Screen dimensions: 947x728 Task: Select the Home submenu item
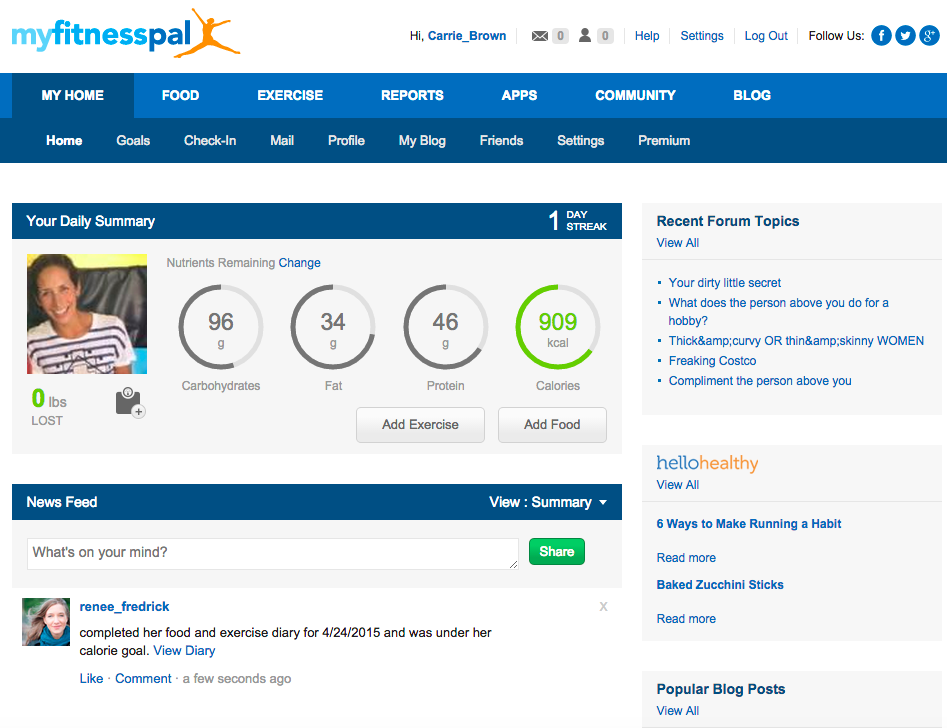click(64, 141)
